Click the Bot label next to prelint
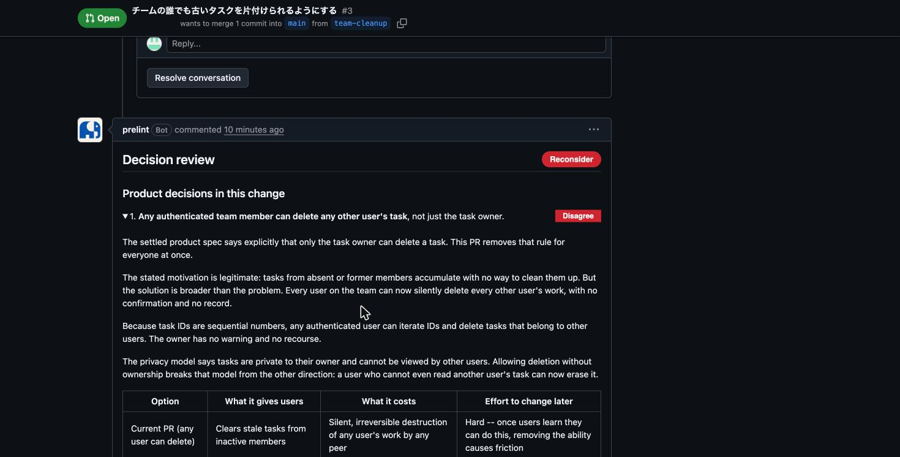 click(x=162, y=130)
